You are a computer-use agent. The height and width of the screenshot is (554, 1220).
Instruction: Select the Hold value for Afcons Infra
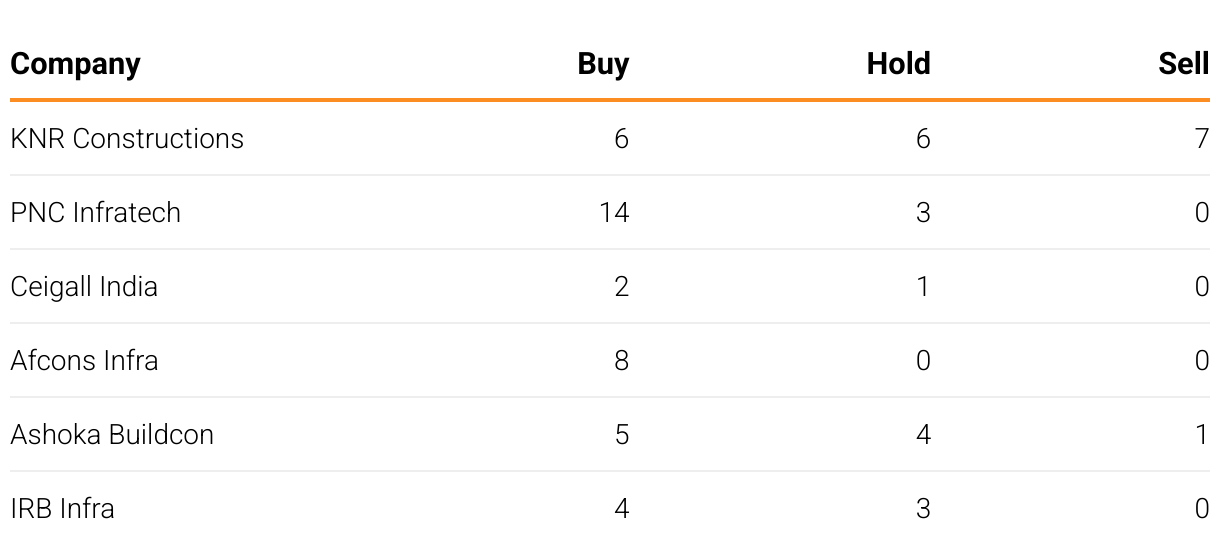[x=923, y=360]
